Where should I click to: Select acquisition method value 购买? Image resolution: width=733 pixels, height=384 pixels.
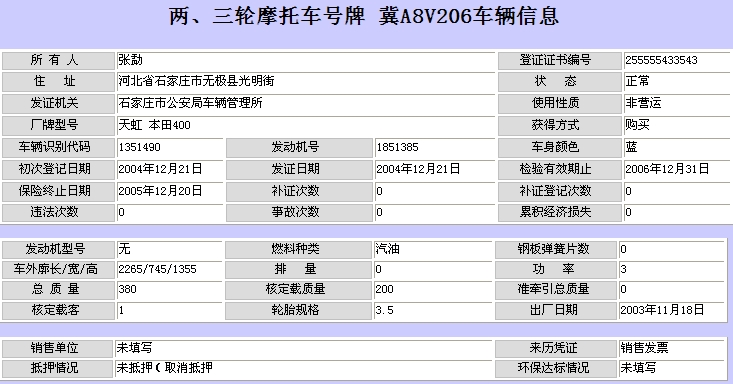click(637, 125)
